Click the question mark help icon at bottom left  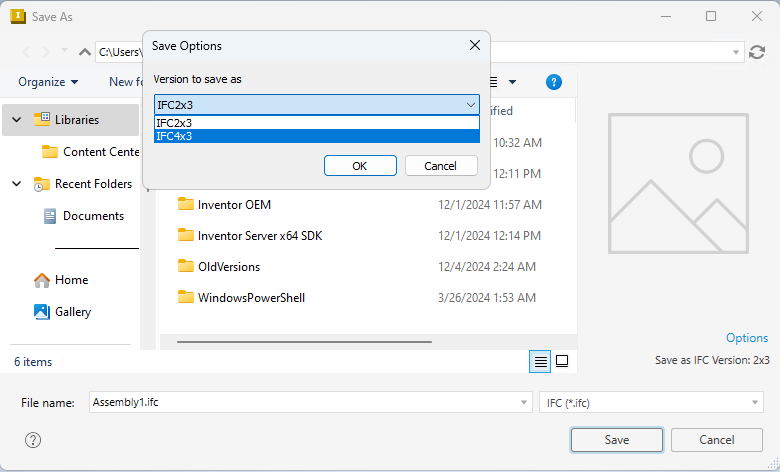pyautogui.click(x=33, y=440)
